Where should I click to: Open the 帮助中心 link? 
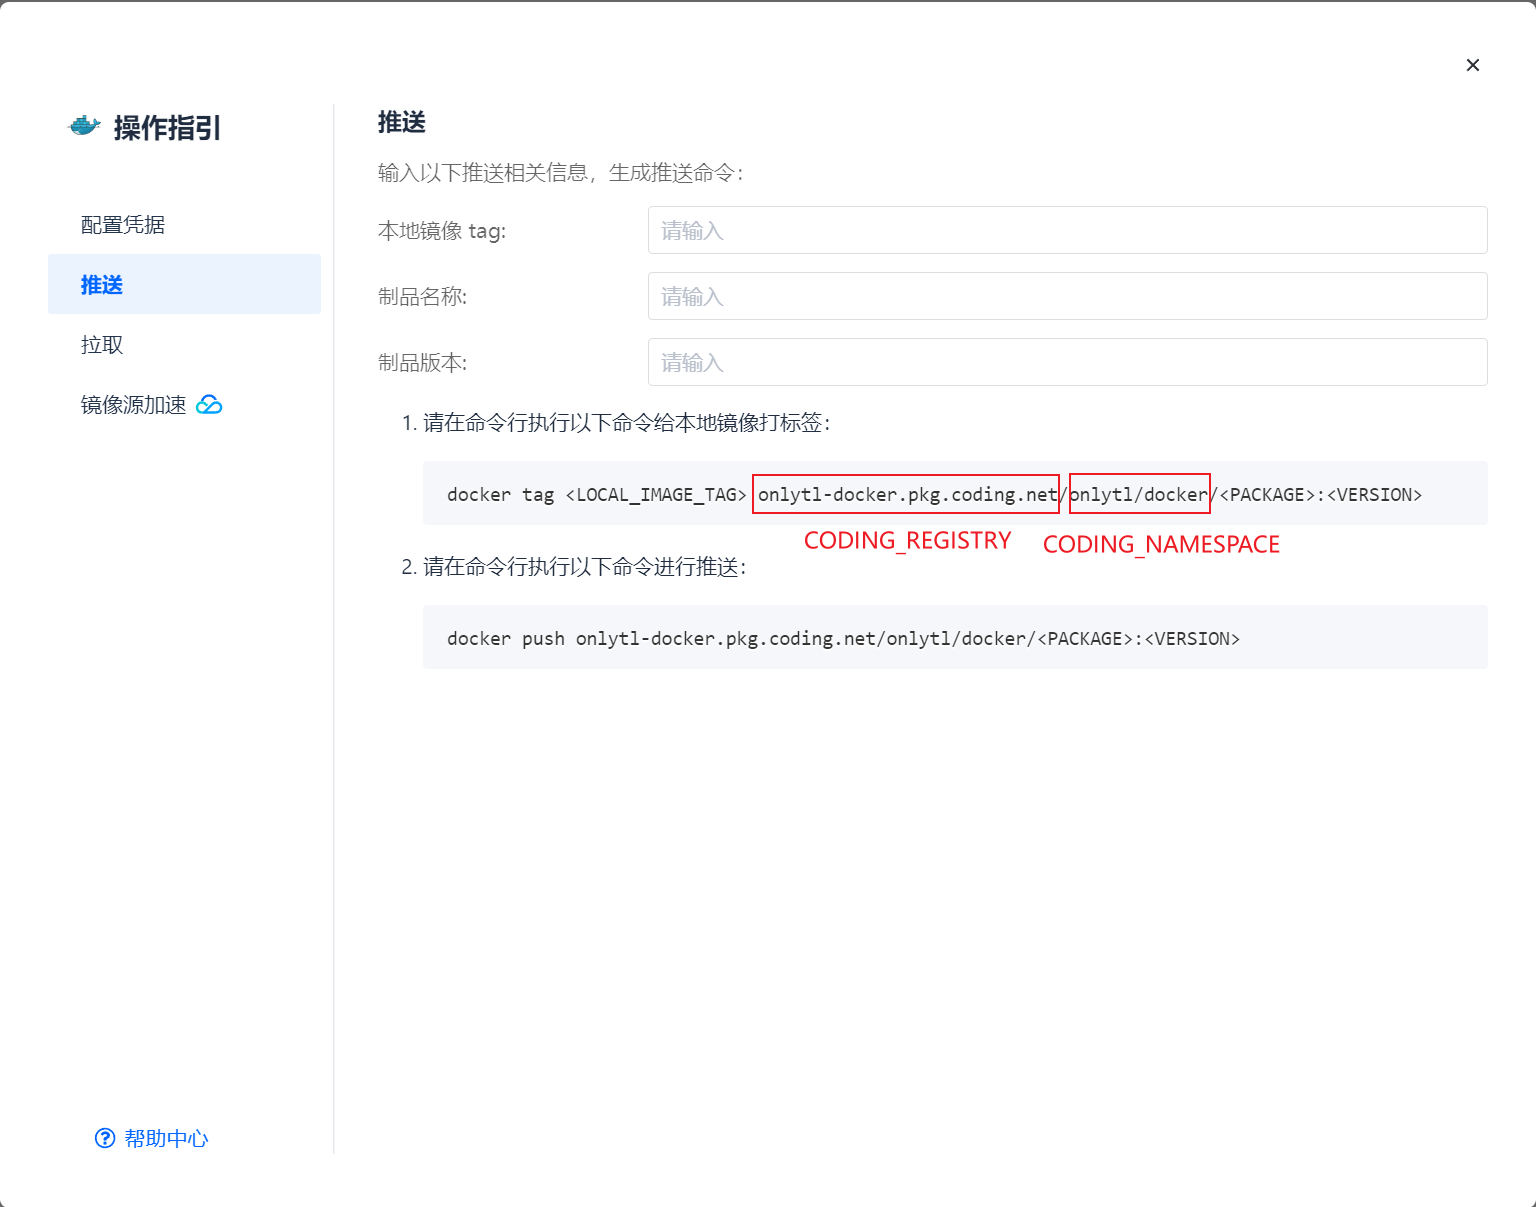[166, 1138]
